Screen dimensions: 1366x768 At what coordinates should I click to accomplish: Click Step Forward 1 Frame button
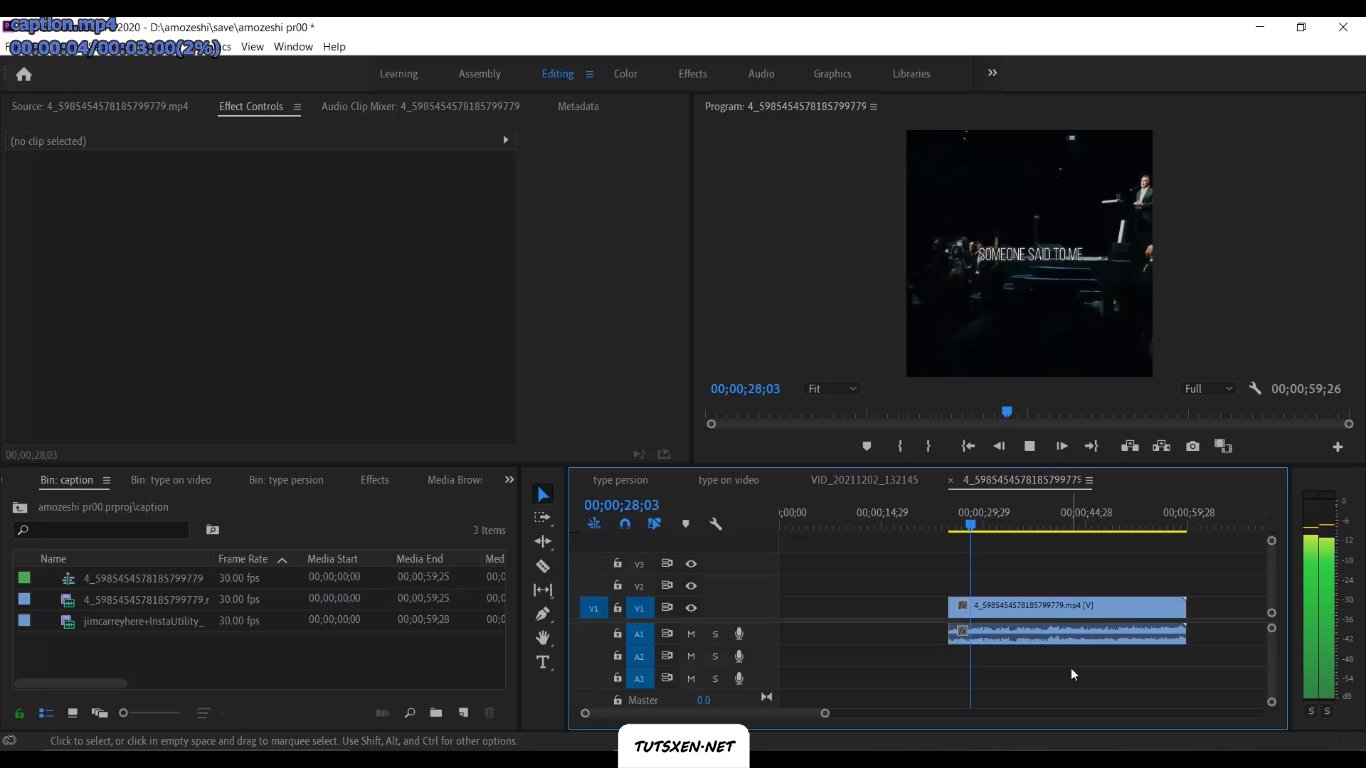(1062, 446)
